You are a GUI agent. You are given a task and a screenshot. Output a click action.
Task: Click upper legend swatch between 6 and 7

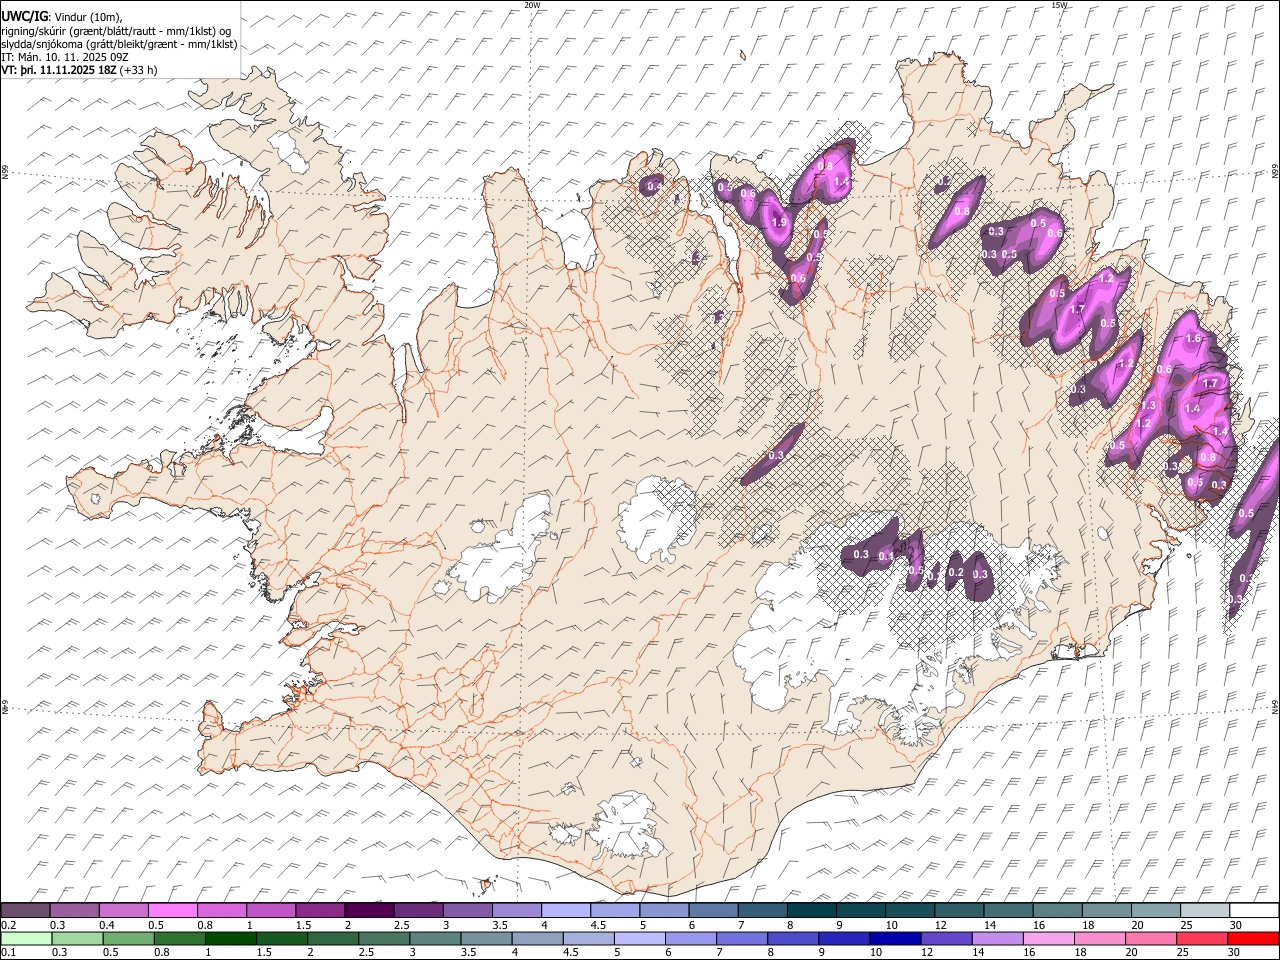tap(712, 910)
